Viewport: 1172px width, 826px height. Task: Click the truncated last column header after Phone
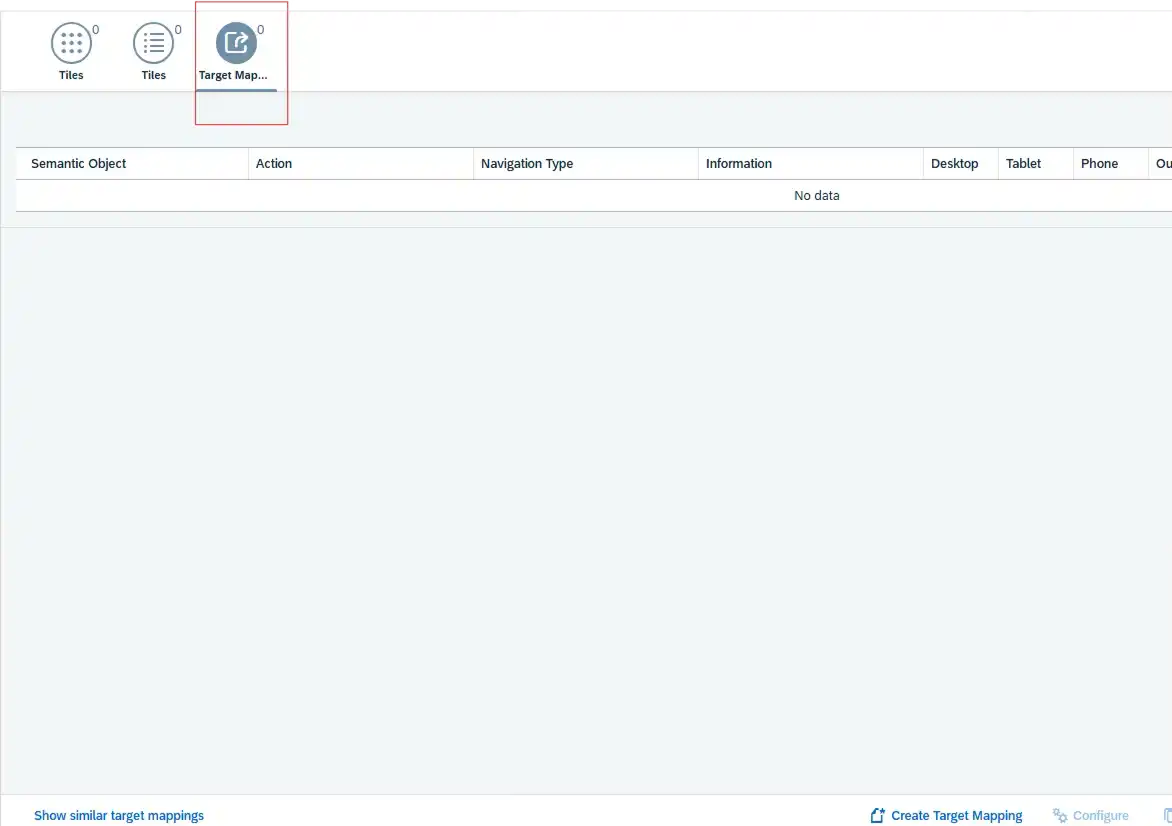pos(1163,164)
